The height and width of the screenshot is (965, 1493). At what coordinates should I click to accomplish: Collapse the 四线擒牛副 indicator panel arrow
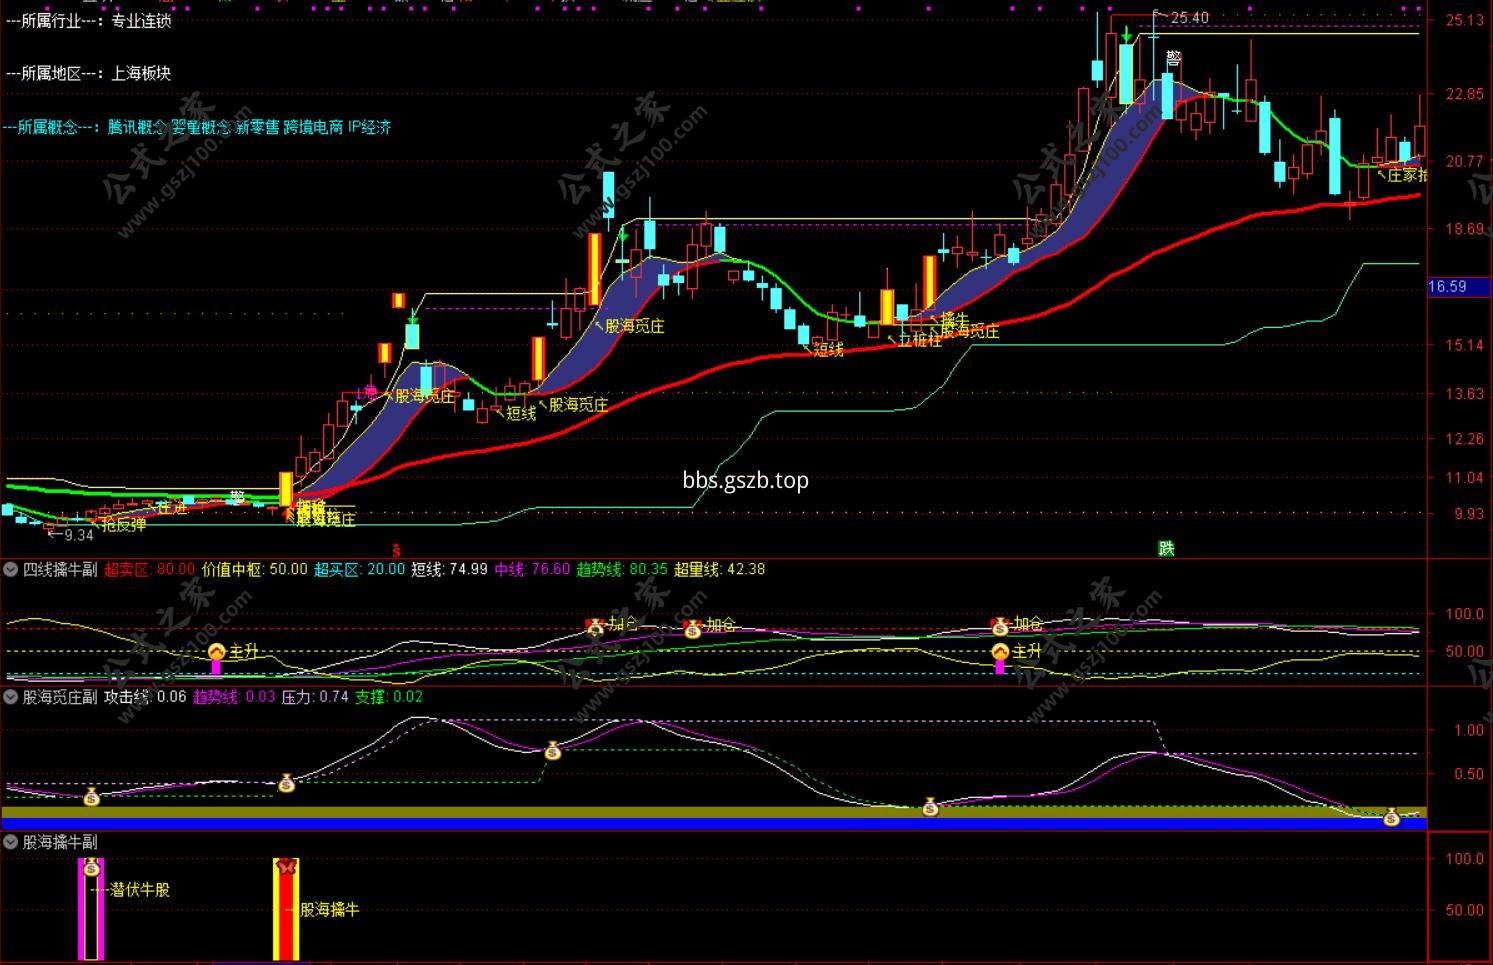point(11,570)
